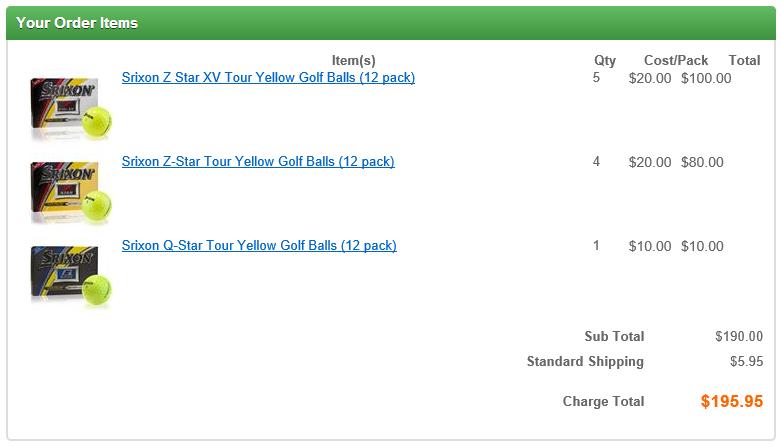
Task: Click quantity 1 for Q-Star Tour
Action: pyautogui.click(x=597, y=245)
